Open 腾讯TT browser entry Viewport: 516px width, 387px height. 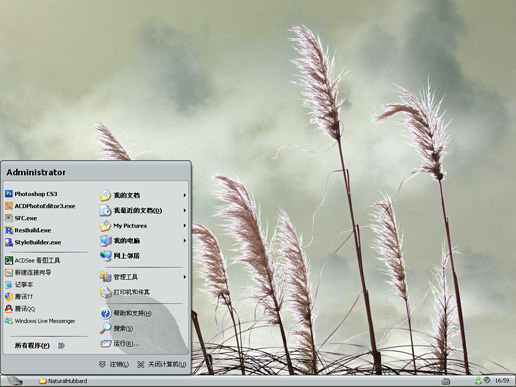tap(19, 297)
